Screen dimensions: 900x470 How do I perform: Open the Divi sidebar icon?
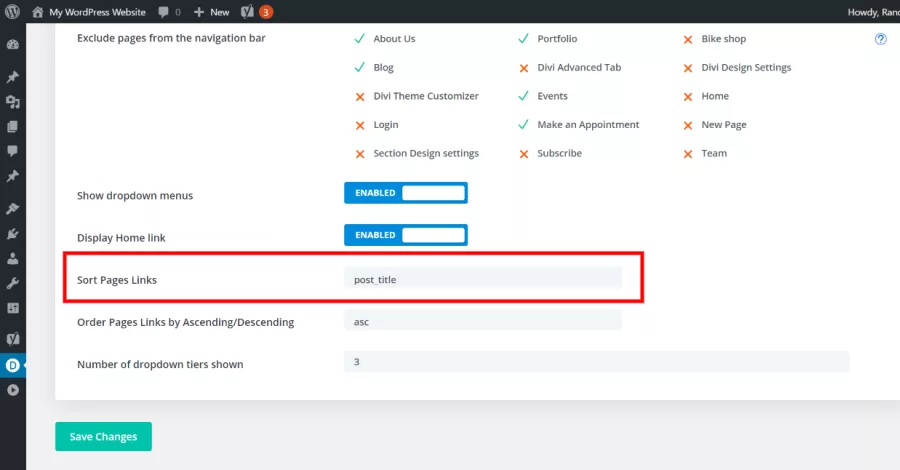point(13,365)
